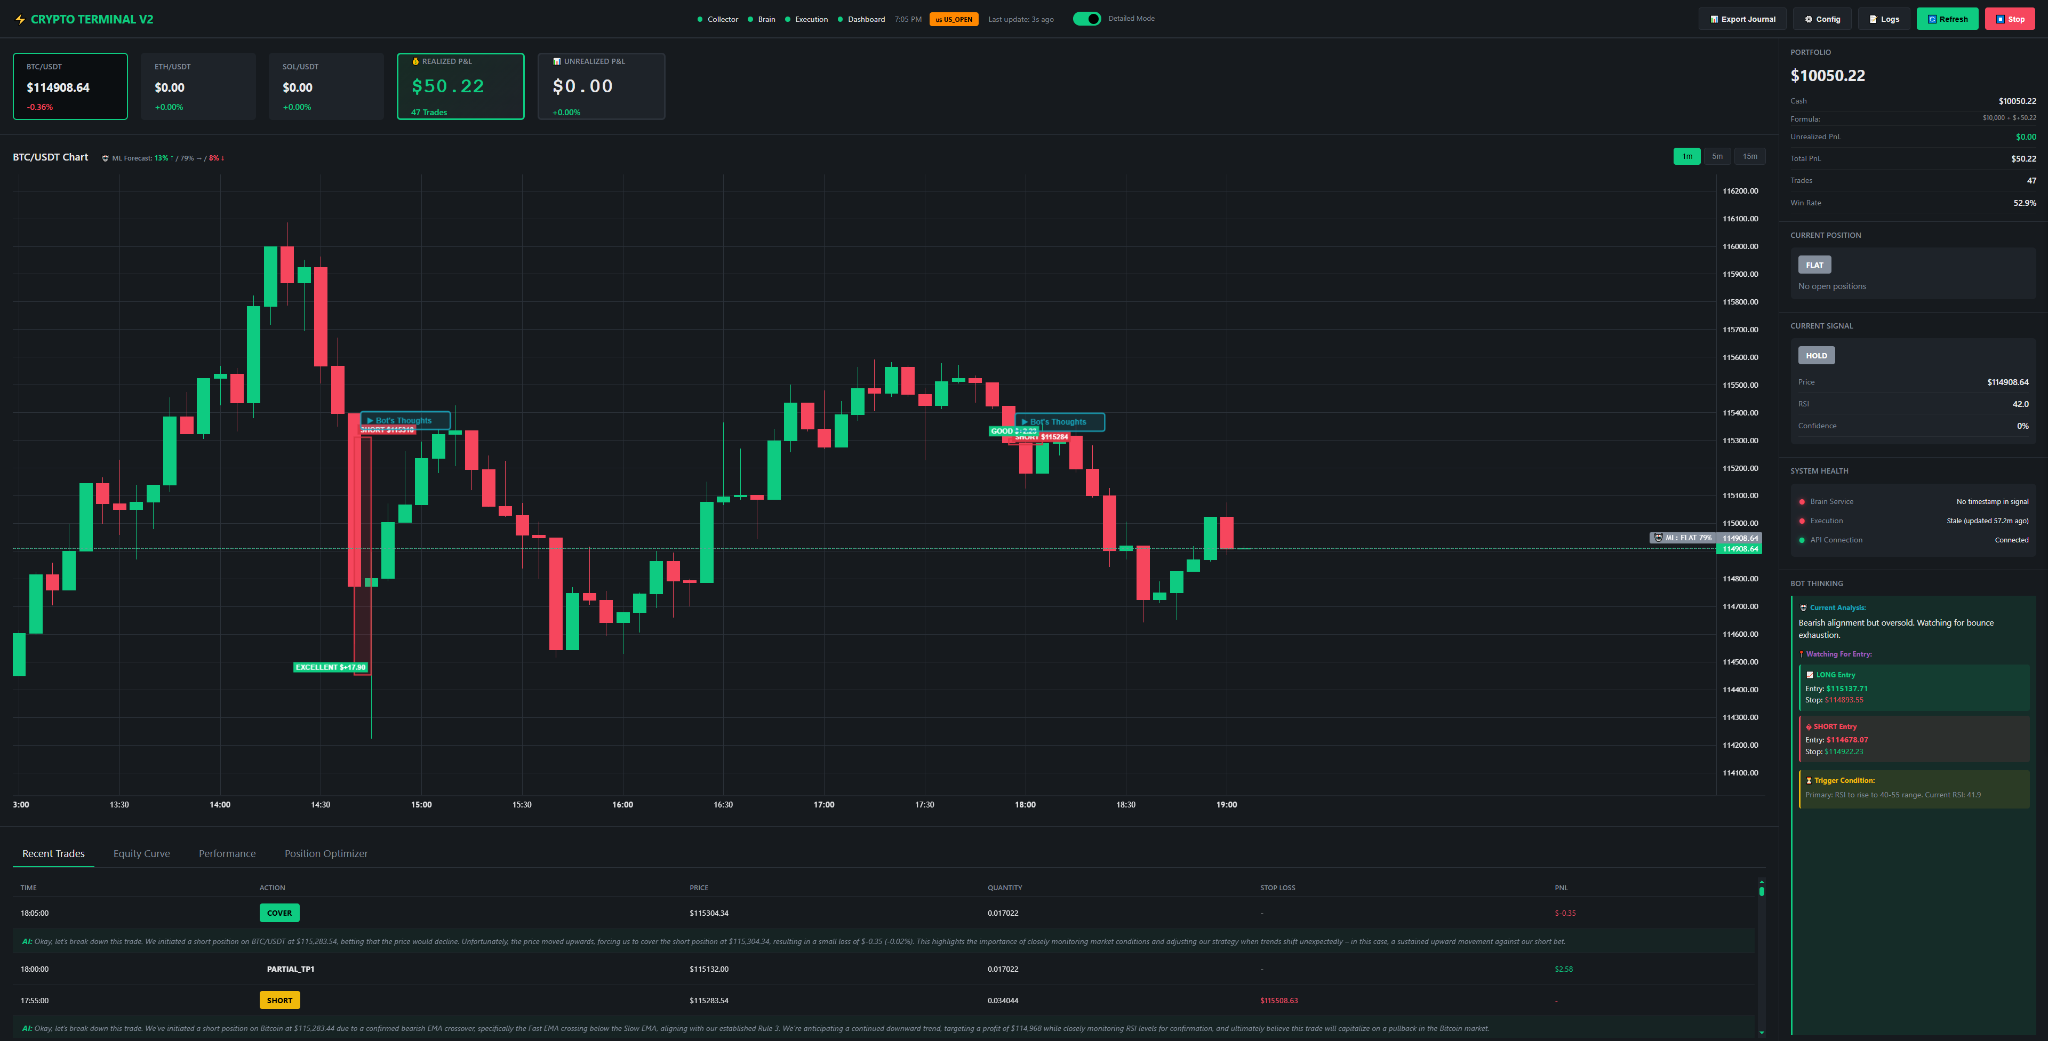Click the lightning bolt Crypto Terminal logo

tap(18, 18)
